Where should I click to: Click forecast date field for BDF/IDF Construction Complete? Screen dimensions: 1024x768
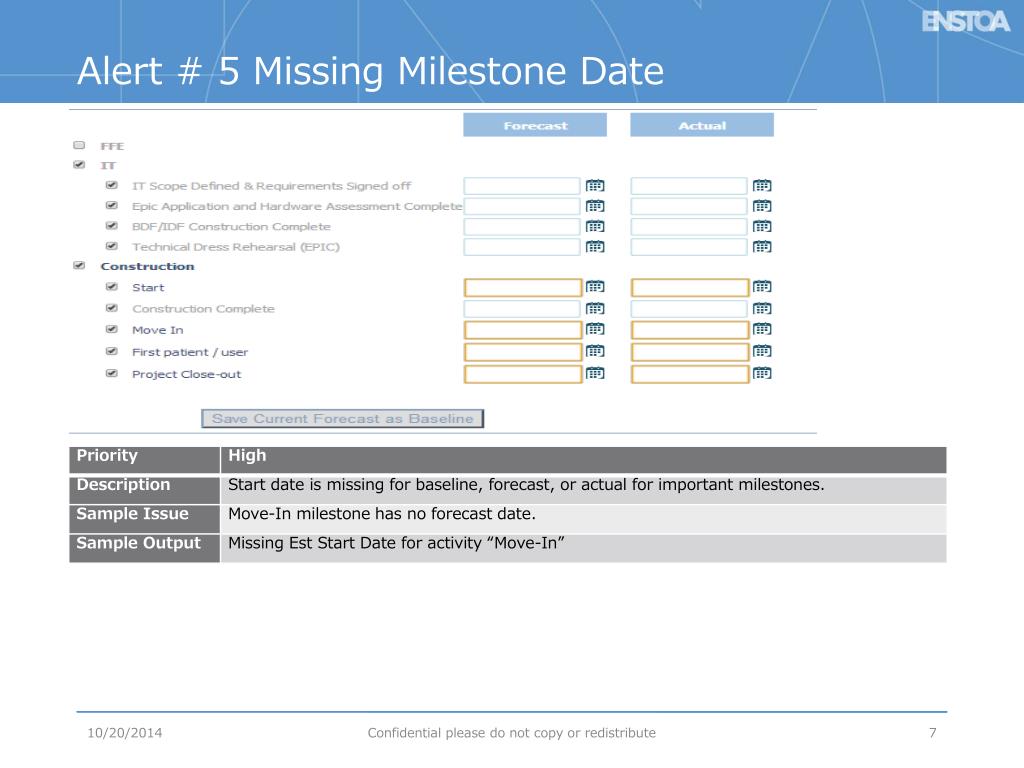[x=522, y=227]
